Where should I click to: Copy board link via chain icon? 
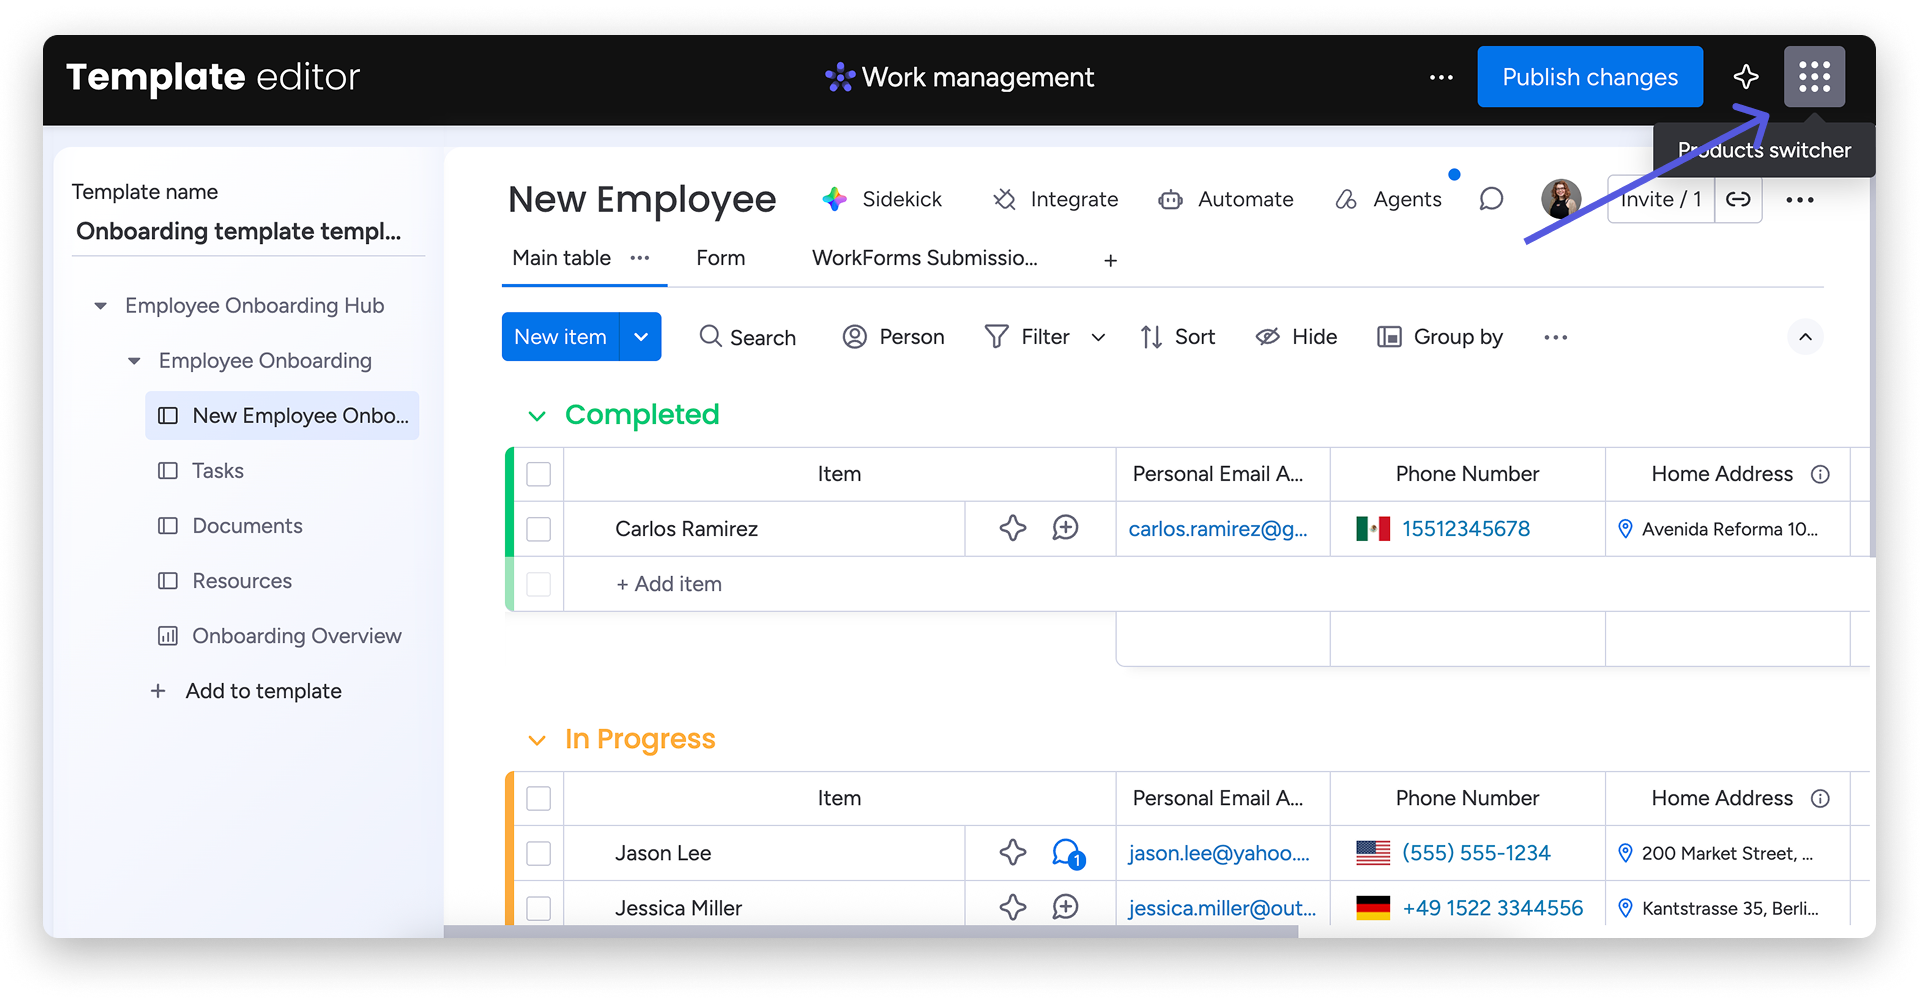pyautogui.click(x=1738, y=200)
